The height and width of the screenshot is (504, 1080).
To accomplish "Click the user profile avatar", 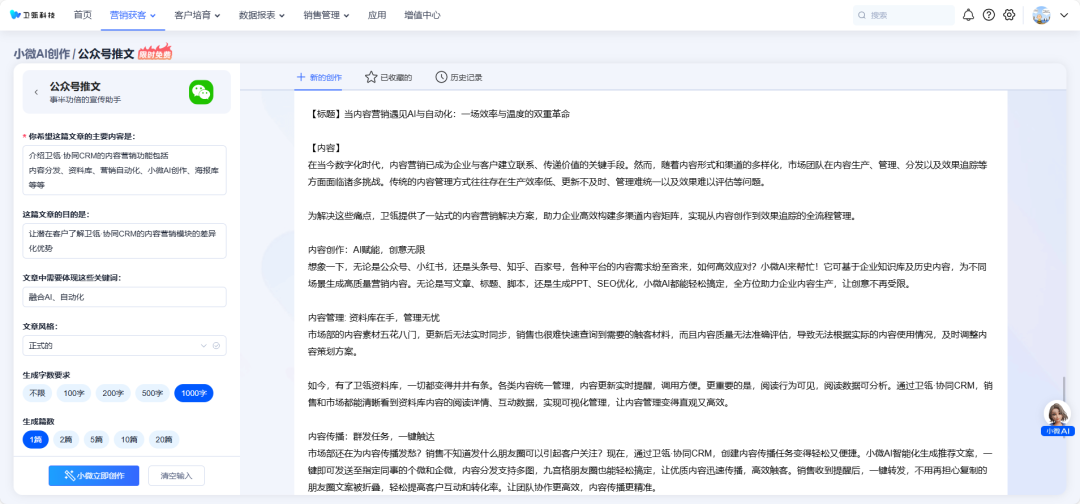I will click(1041, 15).
